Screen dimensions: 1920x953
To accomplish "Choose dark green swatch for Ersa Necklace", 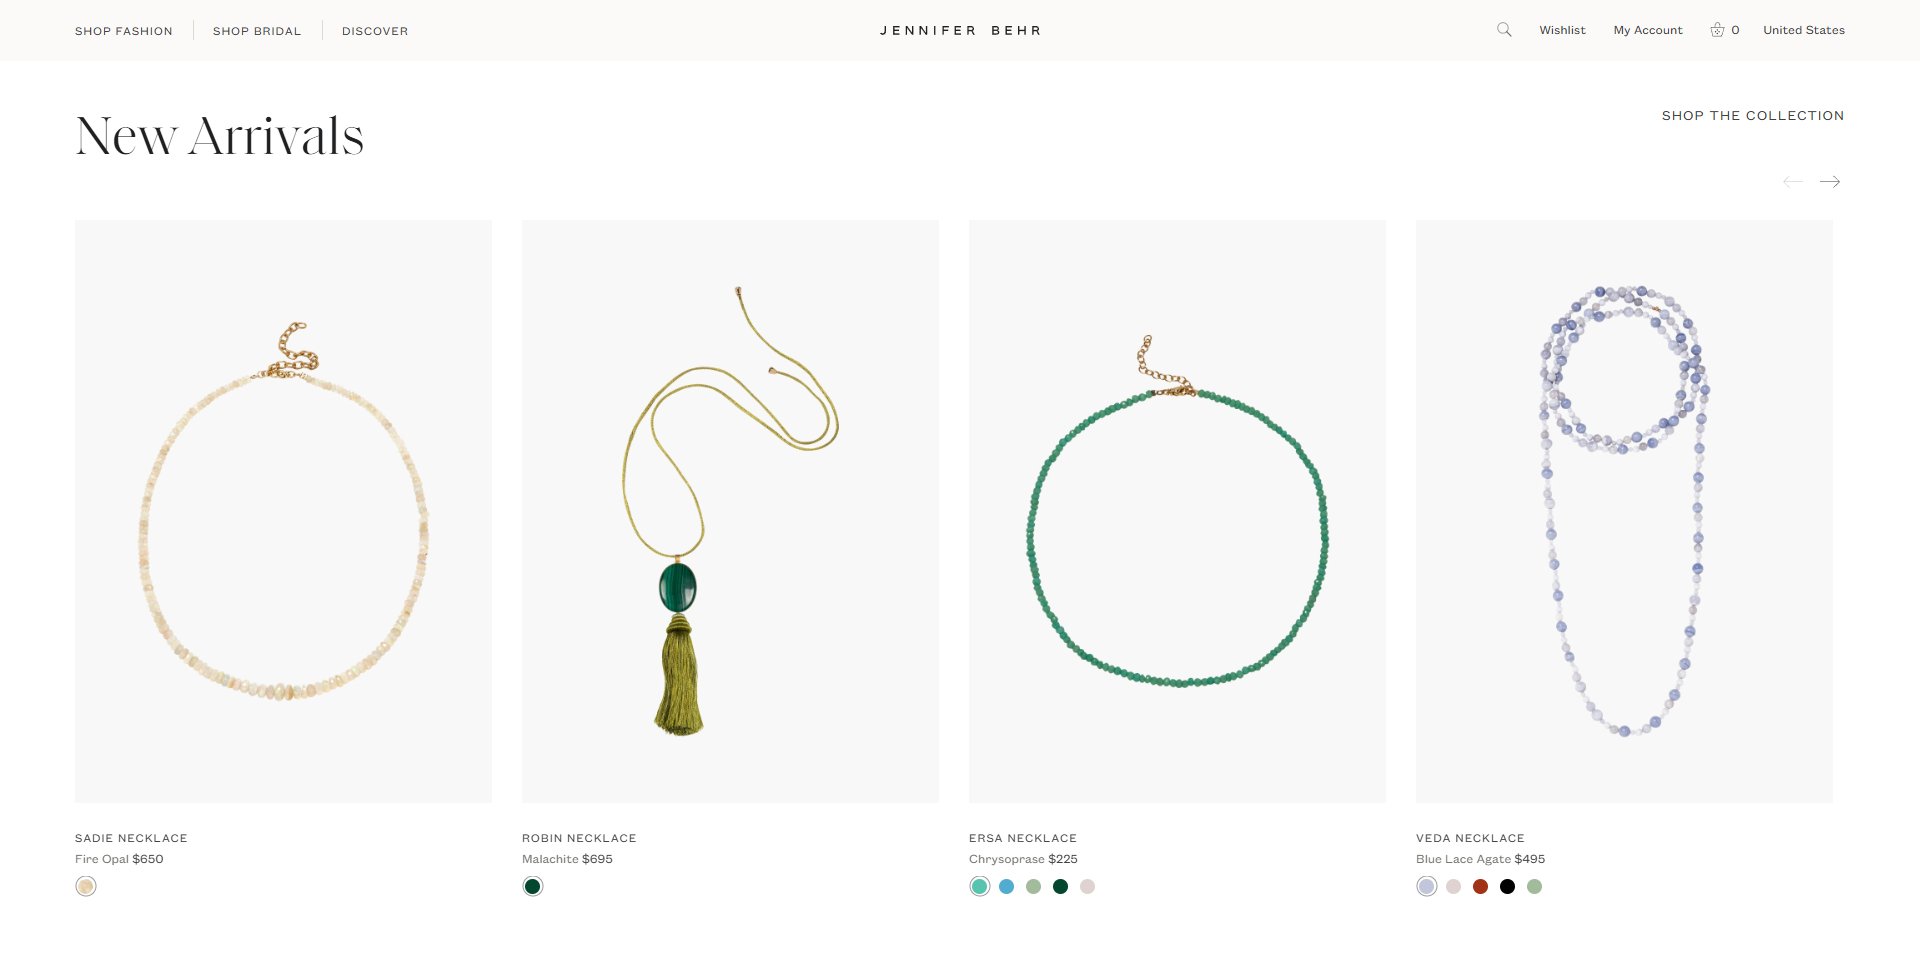I will tap(1061, 886).
